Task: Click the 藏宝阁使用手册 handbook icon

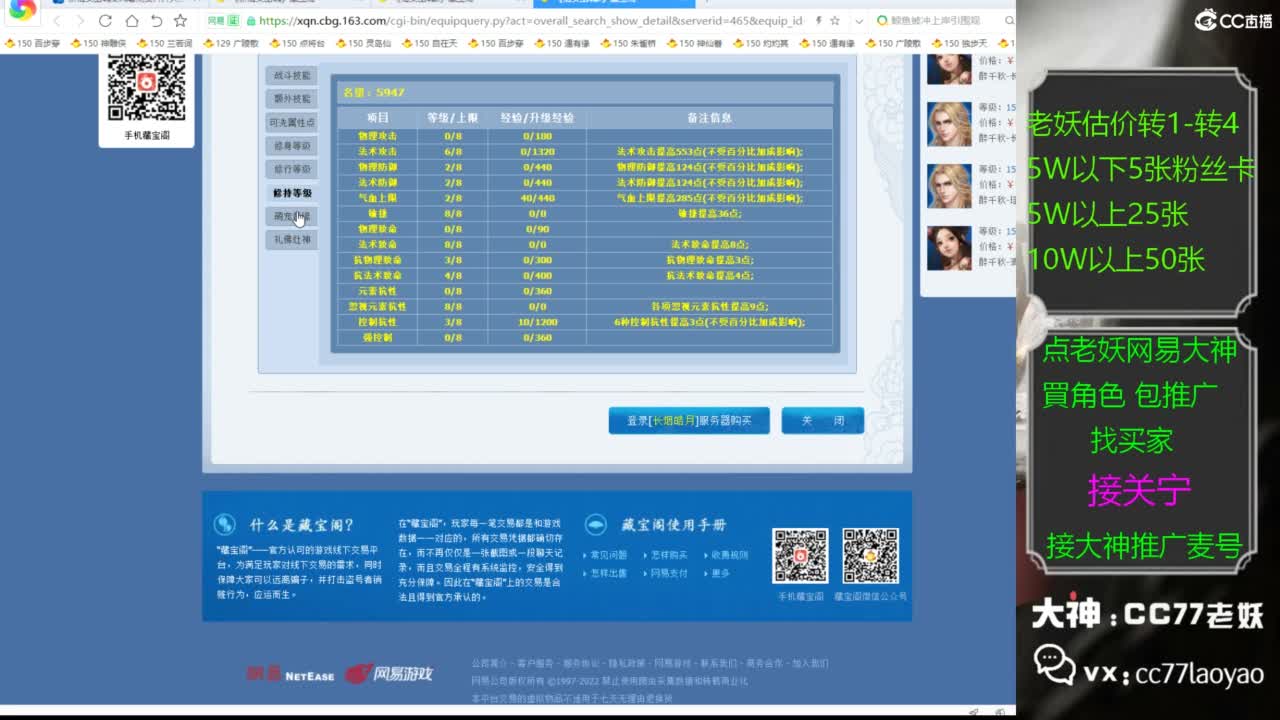Action: tap(597, 524)
